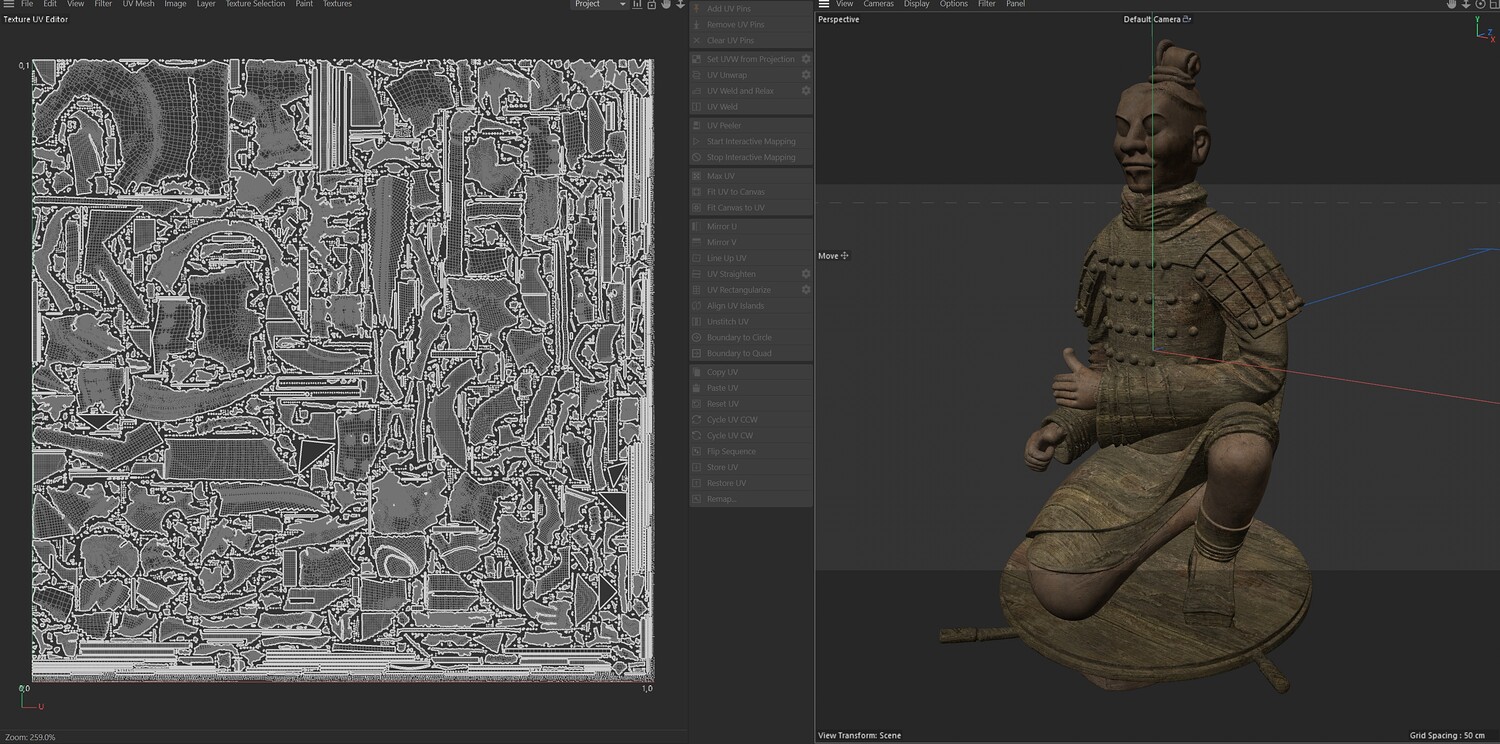Click the viewport toggle layout icon
Screen dimensions: 1500x744
[1493, 5]
